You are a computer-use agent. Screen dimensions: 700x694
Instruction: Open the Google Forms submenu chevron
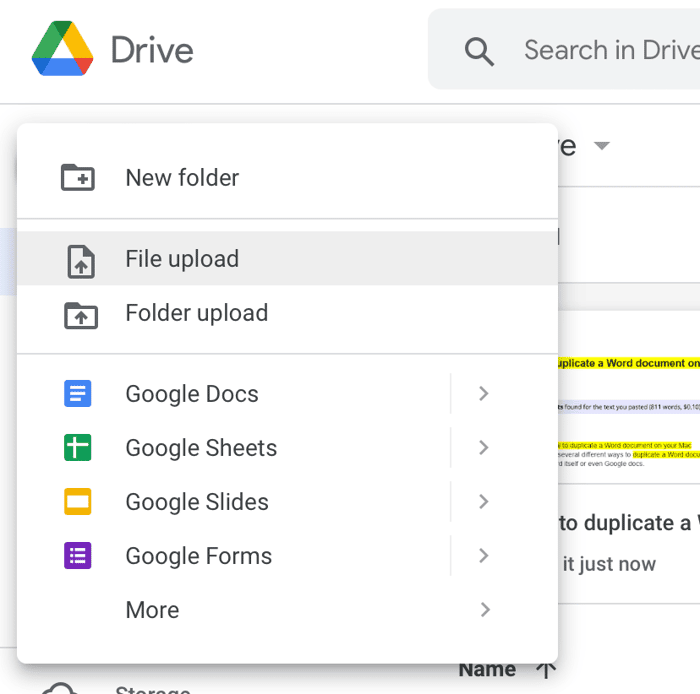pos(484,556)
